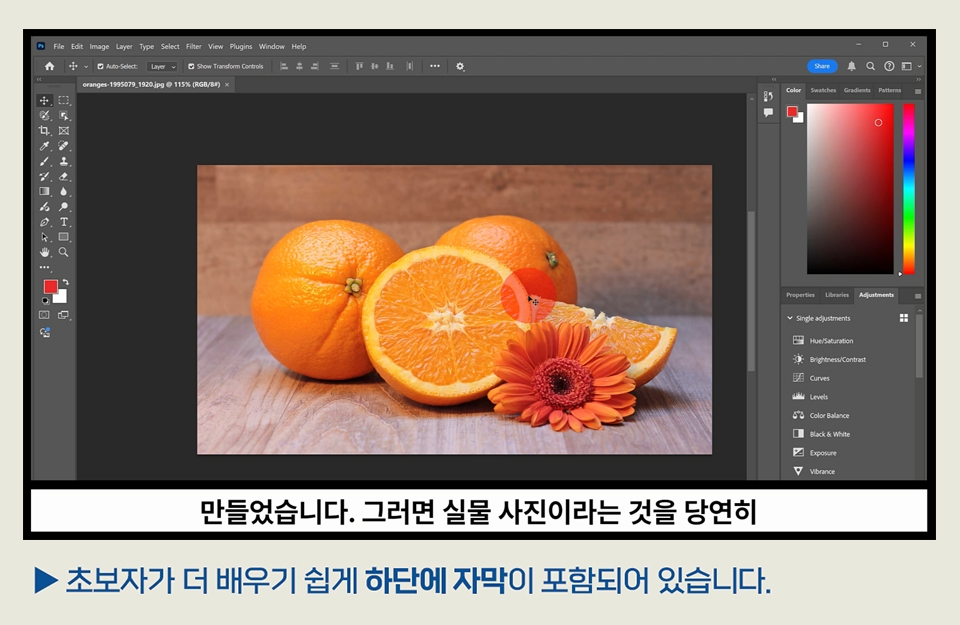Image resolution: width=960 pixels, height=625 pixels.
Task: Choose the Horizontal Type tool
Action: point(64,222)
